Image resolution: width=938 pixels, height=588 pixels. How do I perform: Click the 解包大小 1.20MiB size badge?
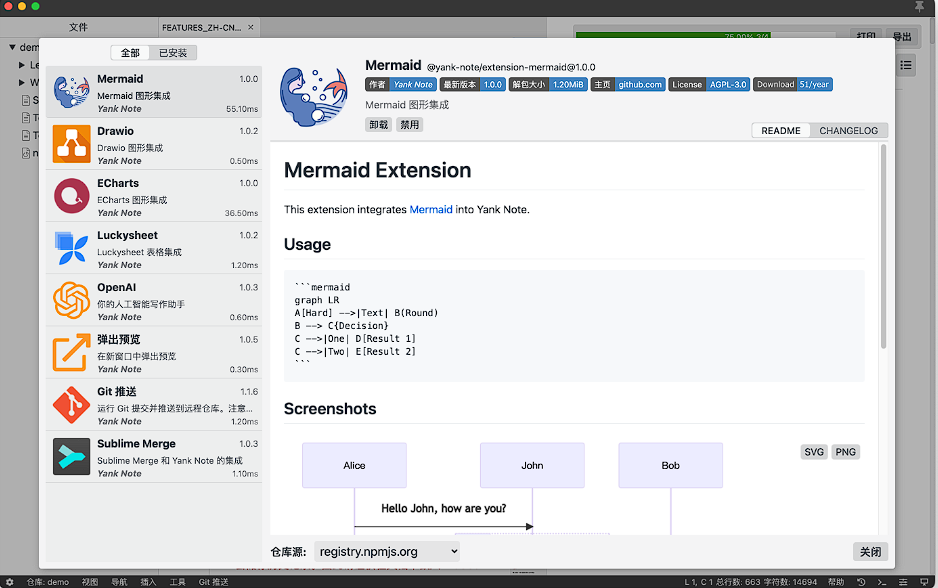(548, 84)
